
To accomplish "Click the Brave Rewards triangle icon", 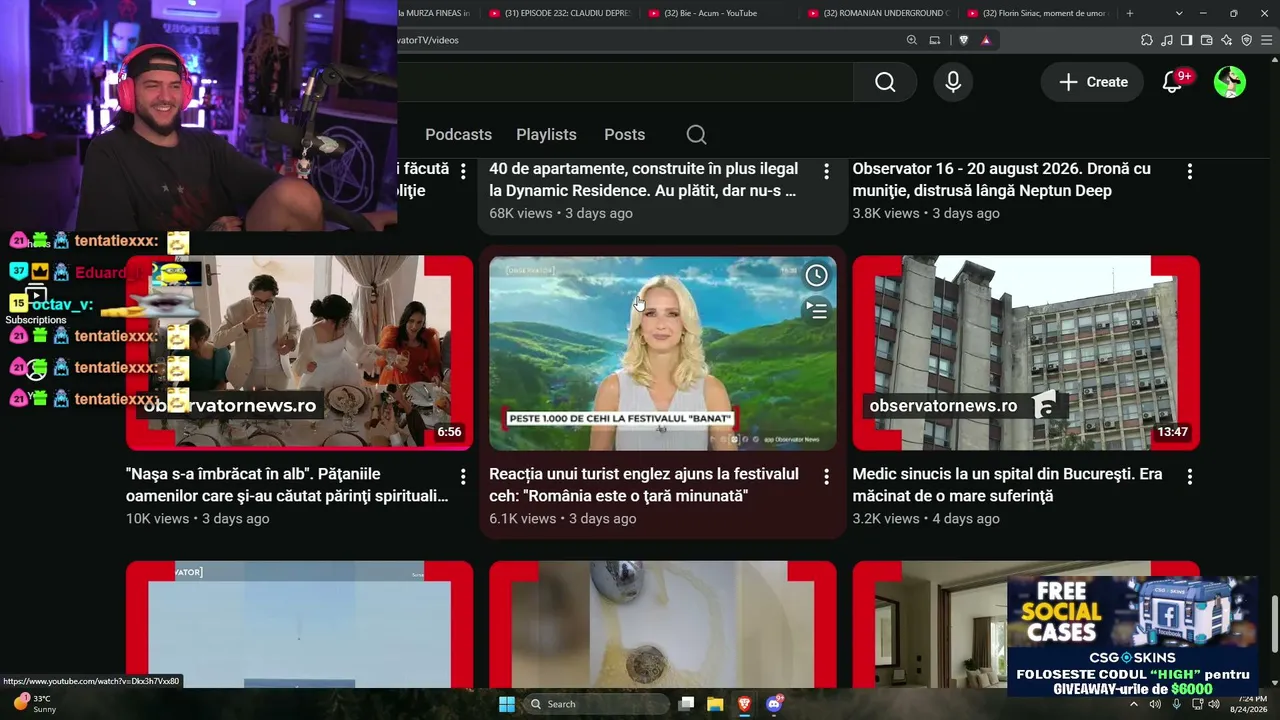I will [x=986, y=40].
